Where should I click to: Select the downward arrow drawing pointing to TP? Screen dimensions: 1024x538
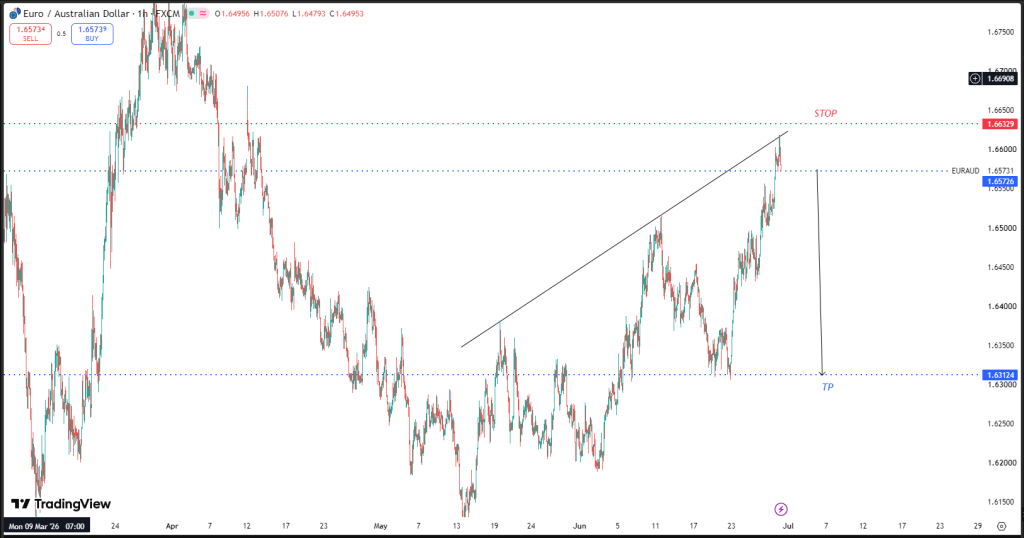tap(820, 274)
